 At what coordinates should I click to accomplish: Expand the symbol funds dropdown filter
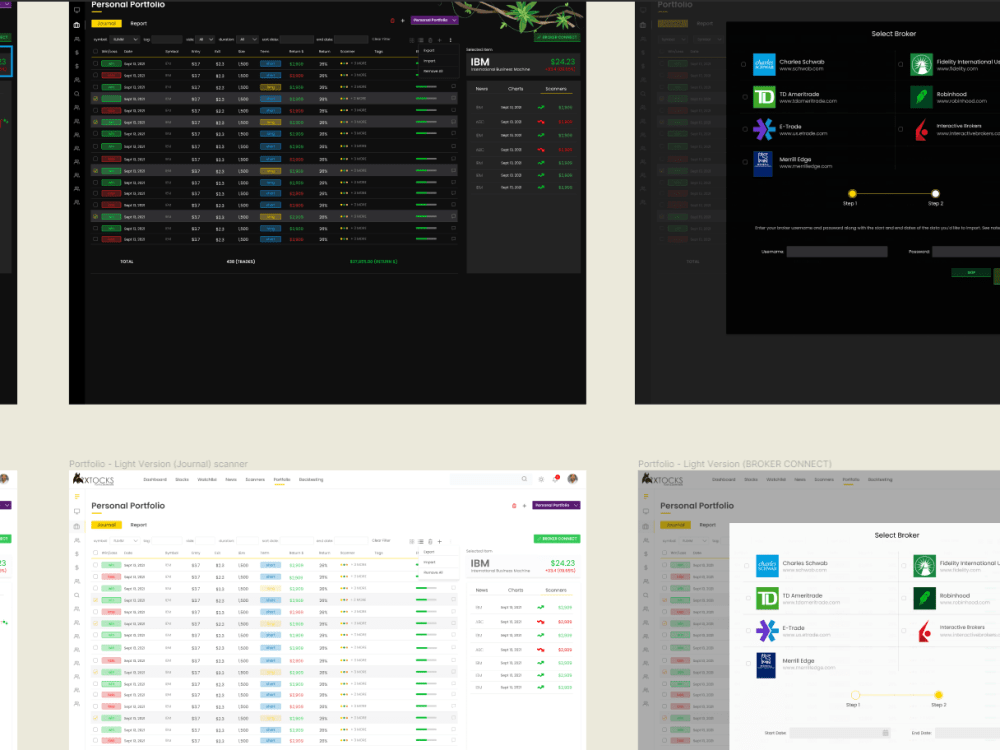[126, 539]
